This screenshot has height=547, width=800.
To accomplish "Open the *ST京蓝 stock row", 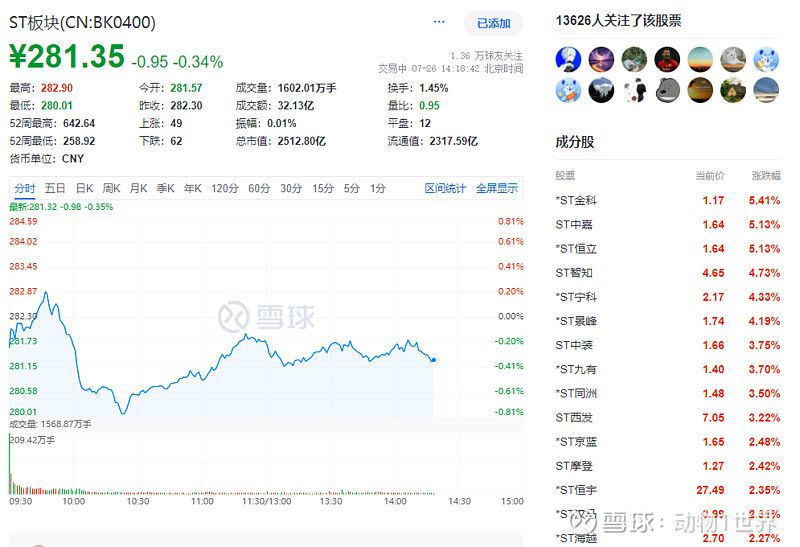I will [668, 442].
